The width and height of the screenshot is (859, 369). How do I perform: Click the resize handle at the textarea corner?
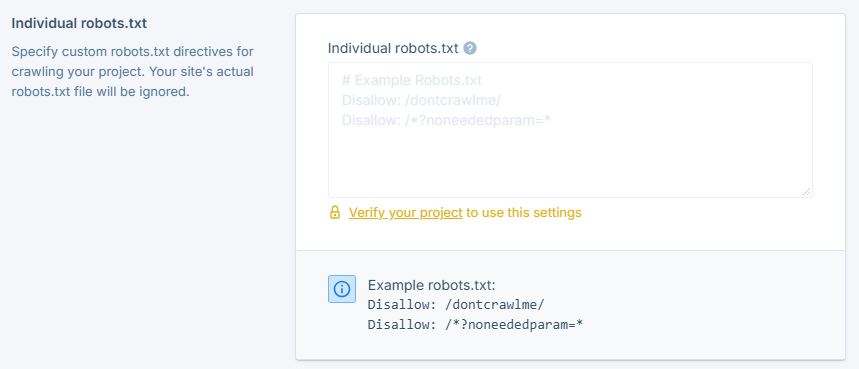[806, 191]
